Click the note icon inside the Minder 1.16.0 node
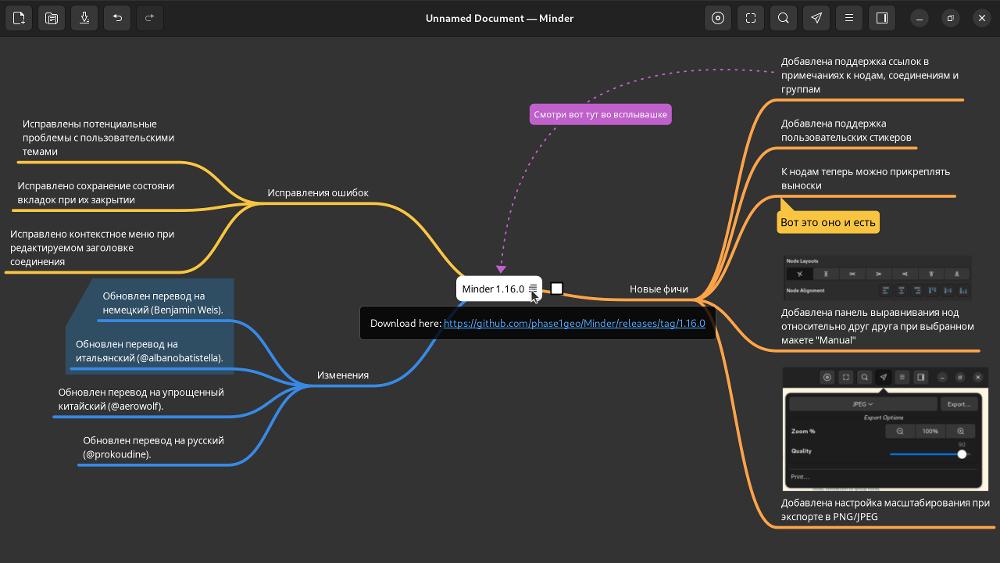This screenshot has width=1000, height=563. click(533, 289)
